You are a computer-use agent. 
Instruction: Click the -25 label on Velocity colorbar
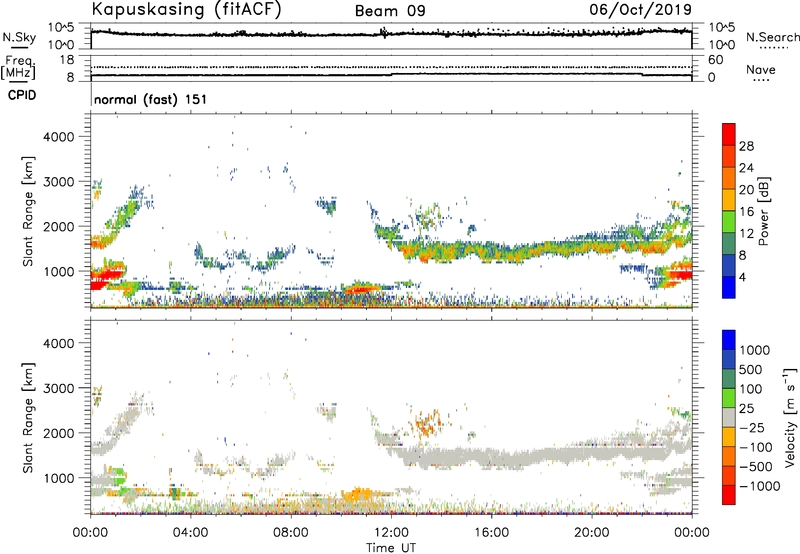pyautogui.click(x=752, y=427)
